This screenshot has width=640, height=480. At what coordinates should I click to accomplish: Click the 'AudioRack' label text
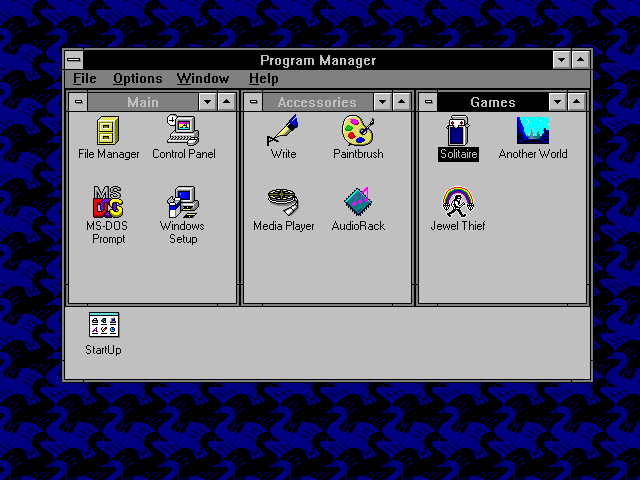coord(358,226)
